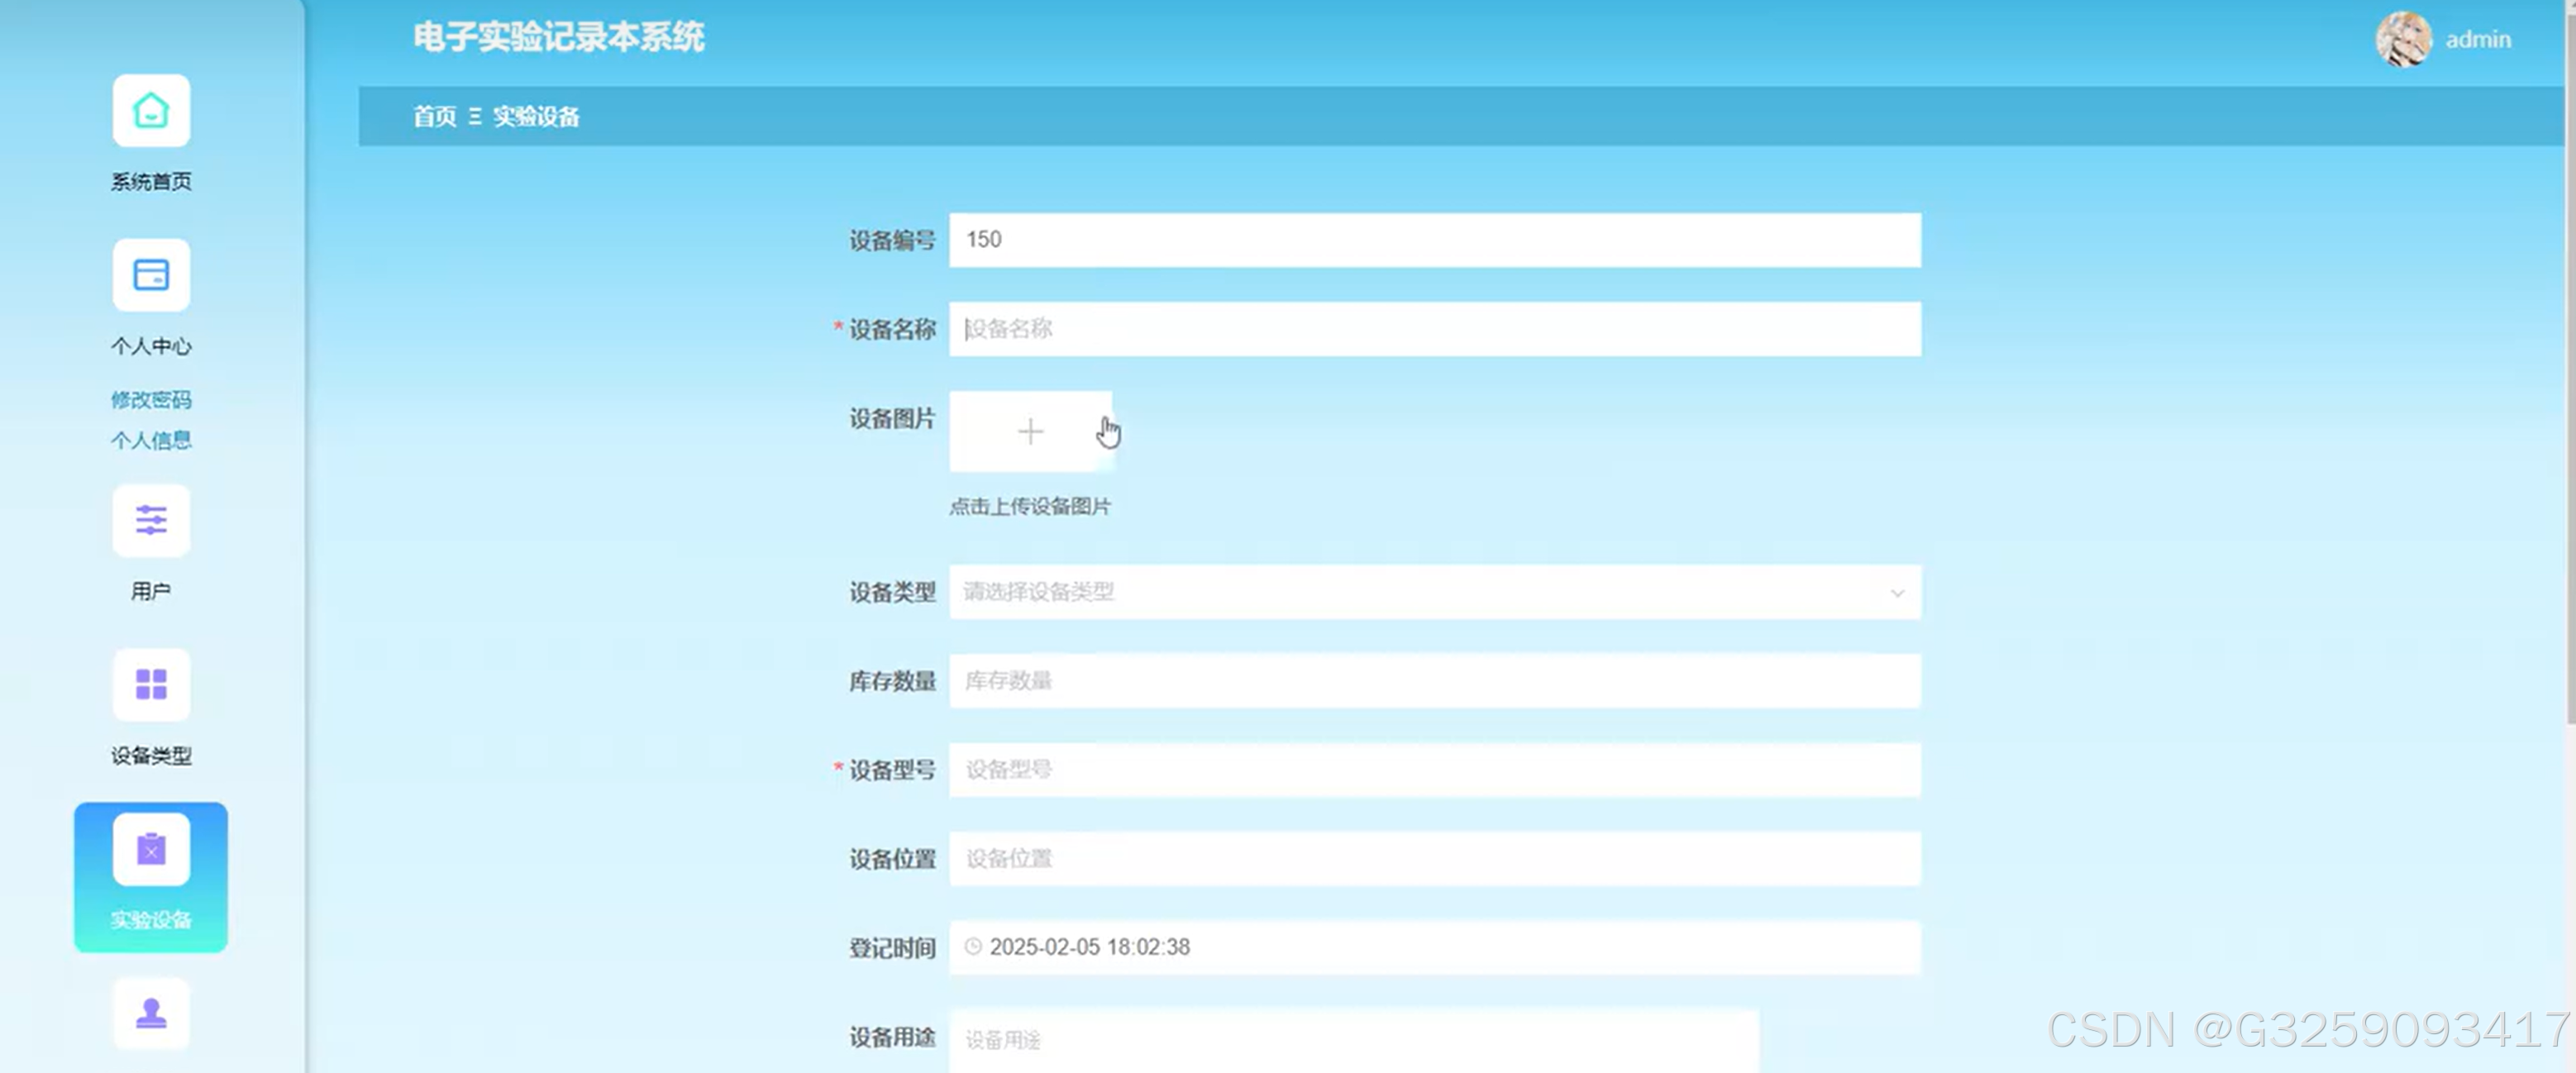Select the lab equipment clipboard icon
This screenshot has height=1073, width=2576.
point(151,850)
